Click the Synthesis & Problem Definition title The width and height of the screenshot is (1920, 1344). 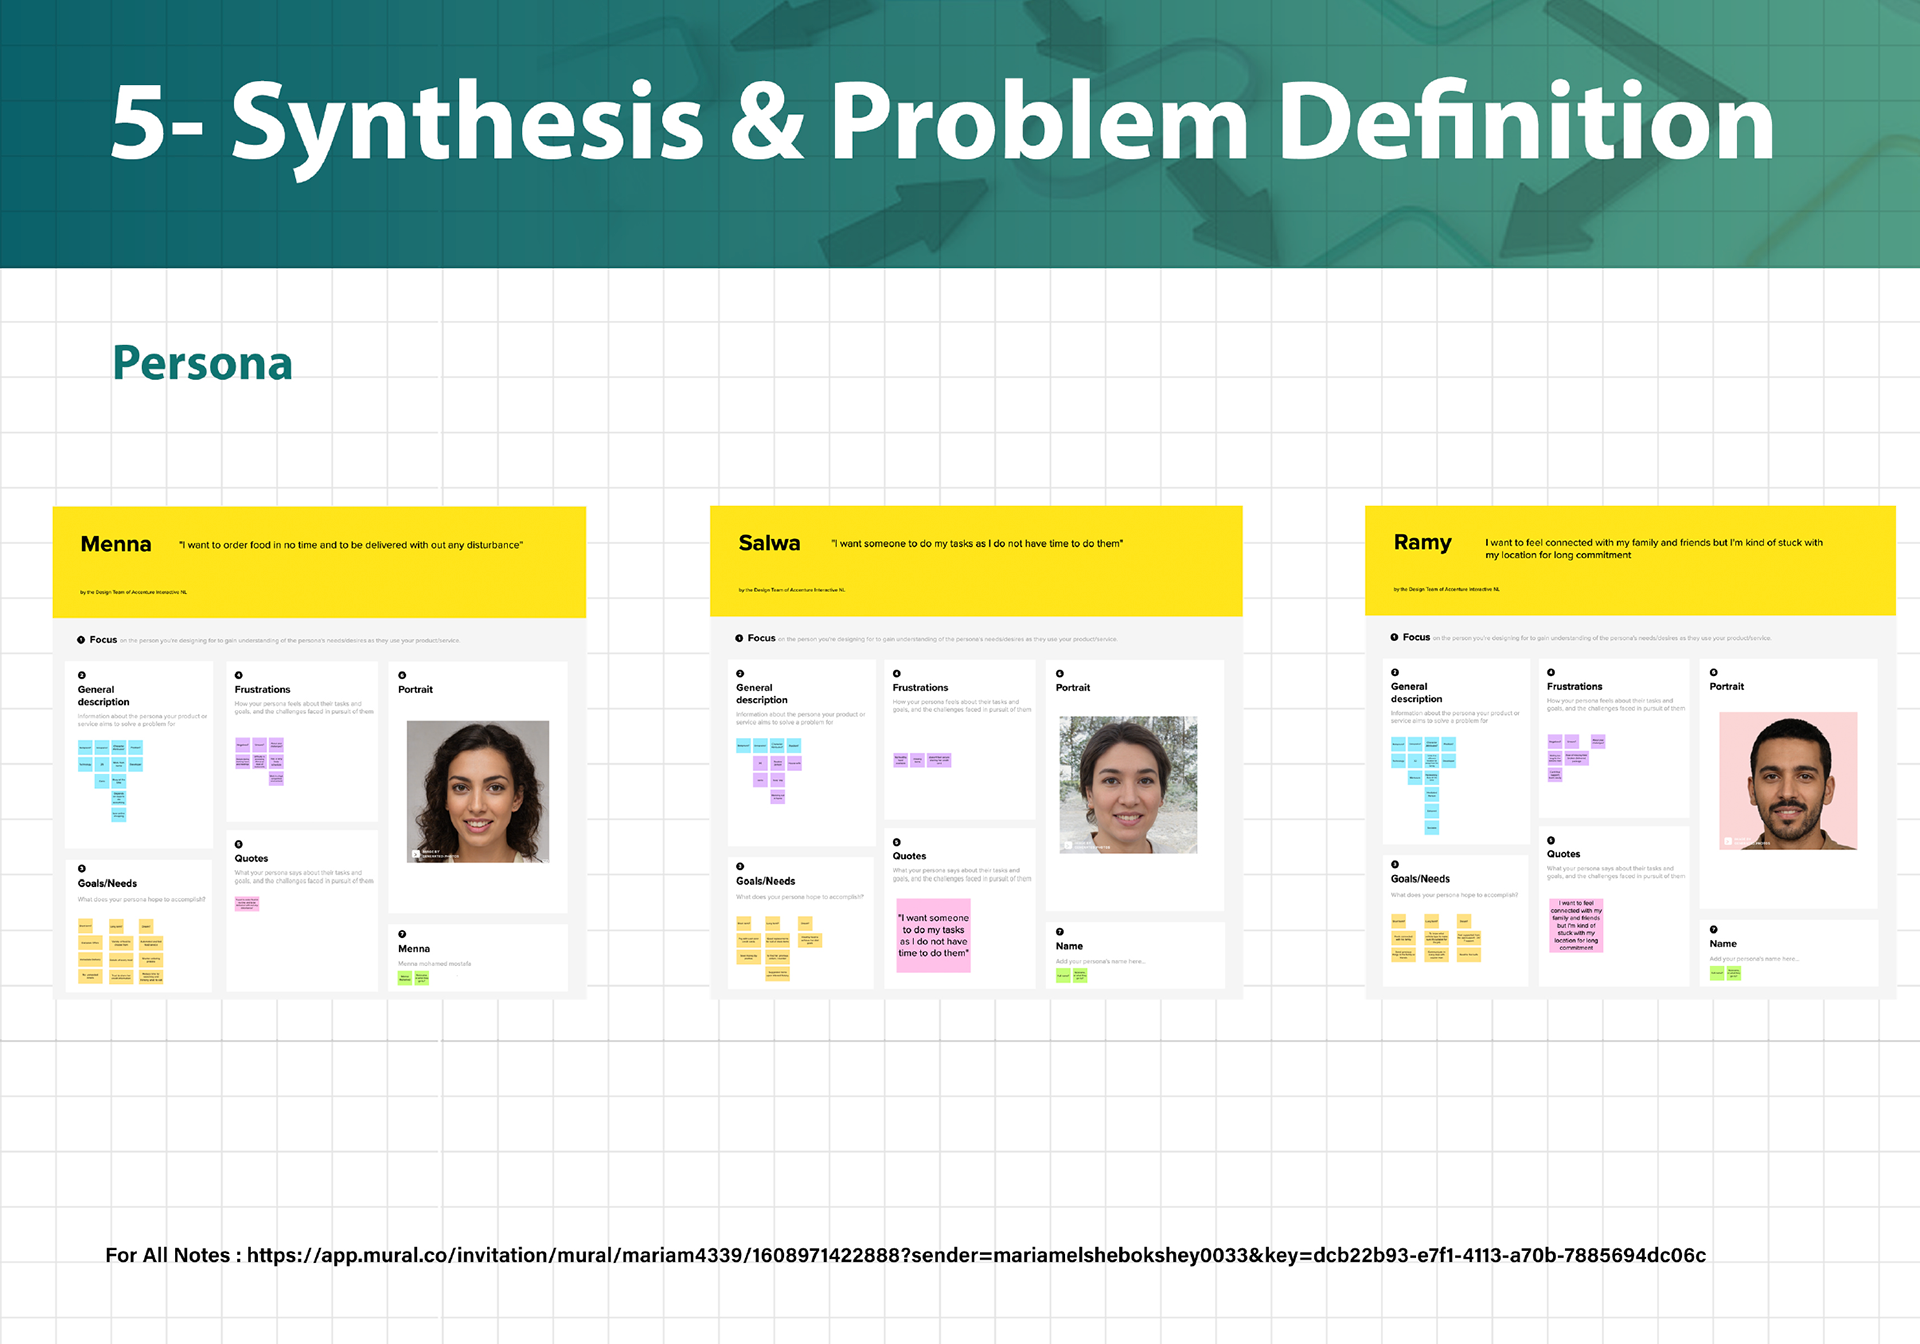pos(942,123)
